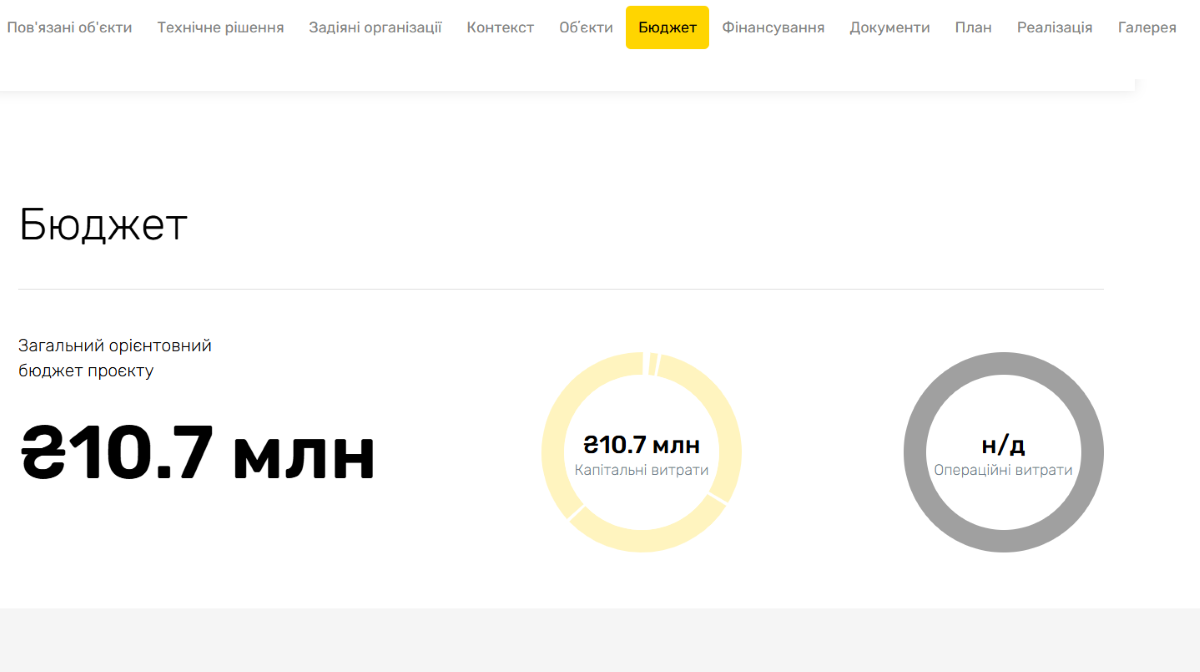
Task: Click the н/д value inside gray donut
Action: point(1003,445)
